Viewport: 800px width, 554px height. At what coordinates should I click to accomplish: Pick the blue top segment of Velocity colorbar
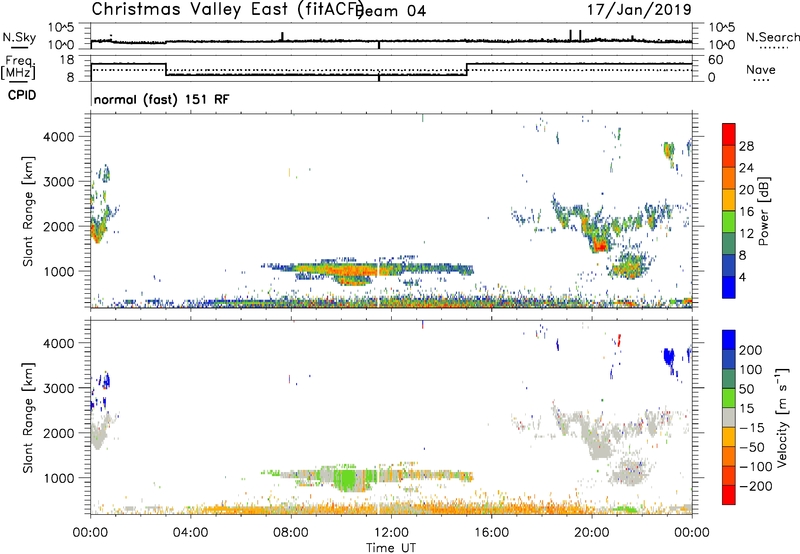pyautogui.click(x=729, y=340)
